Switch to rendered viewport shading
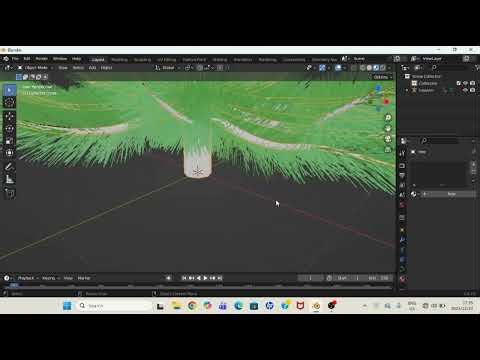The width and height of the screenshot is (480, 360). pos(383,68)
